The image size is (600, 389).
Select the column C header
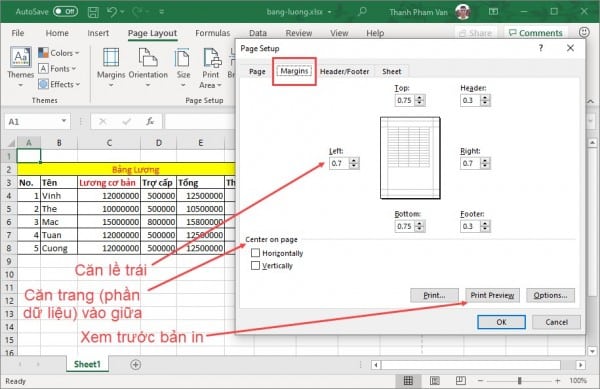(109, 143)
